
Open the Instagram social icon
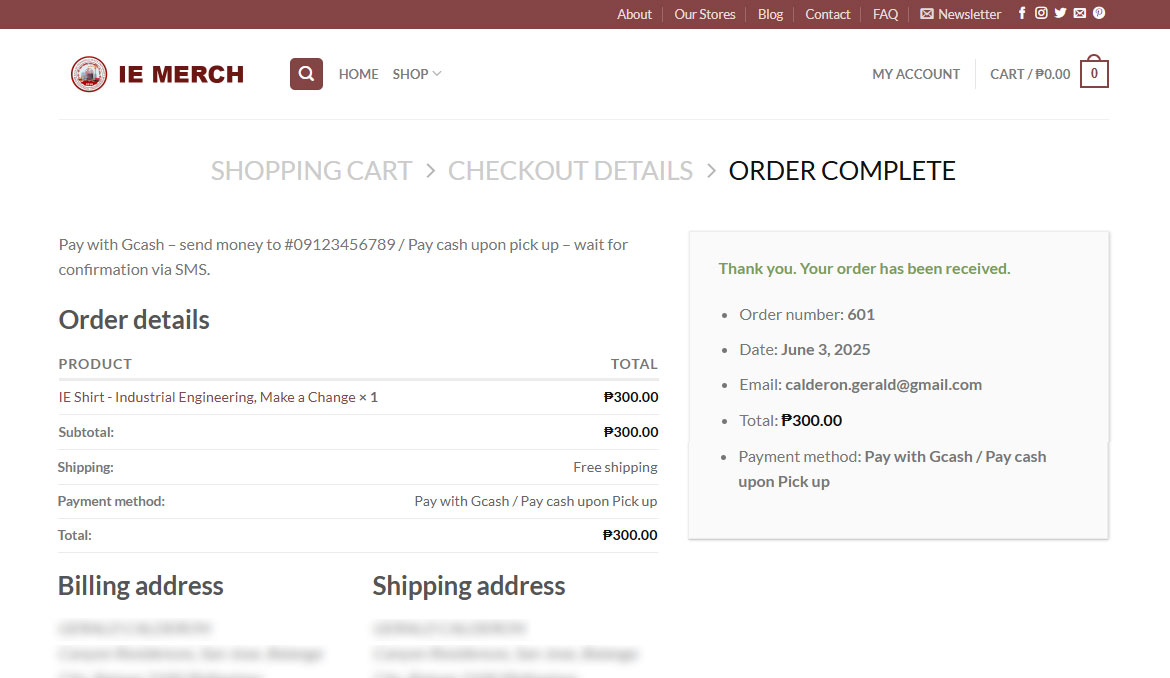[x=1041, y=14]
